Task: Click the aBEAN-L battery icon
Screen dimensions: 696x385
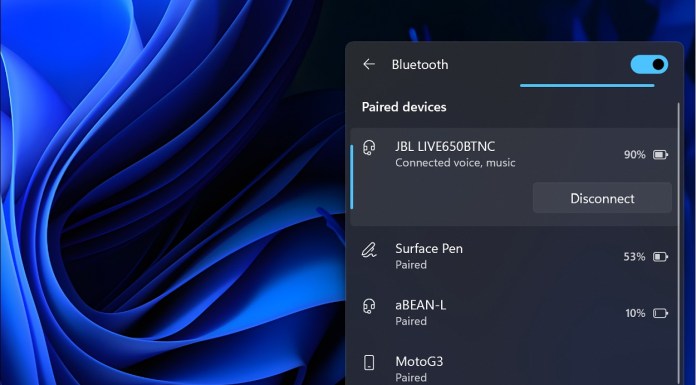Action: (x=660, y=313)
